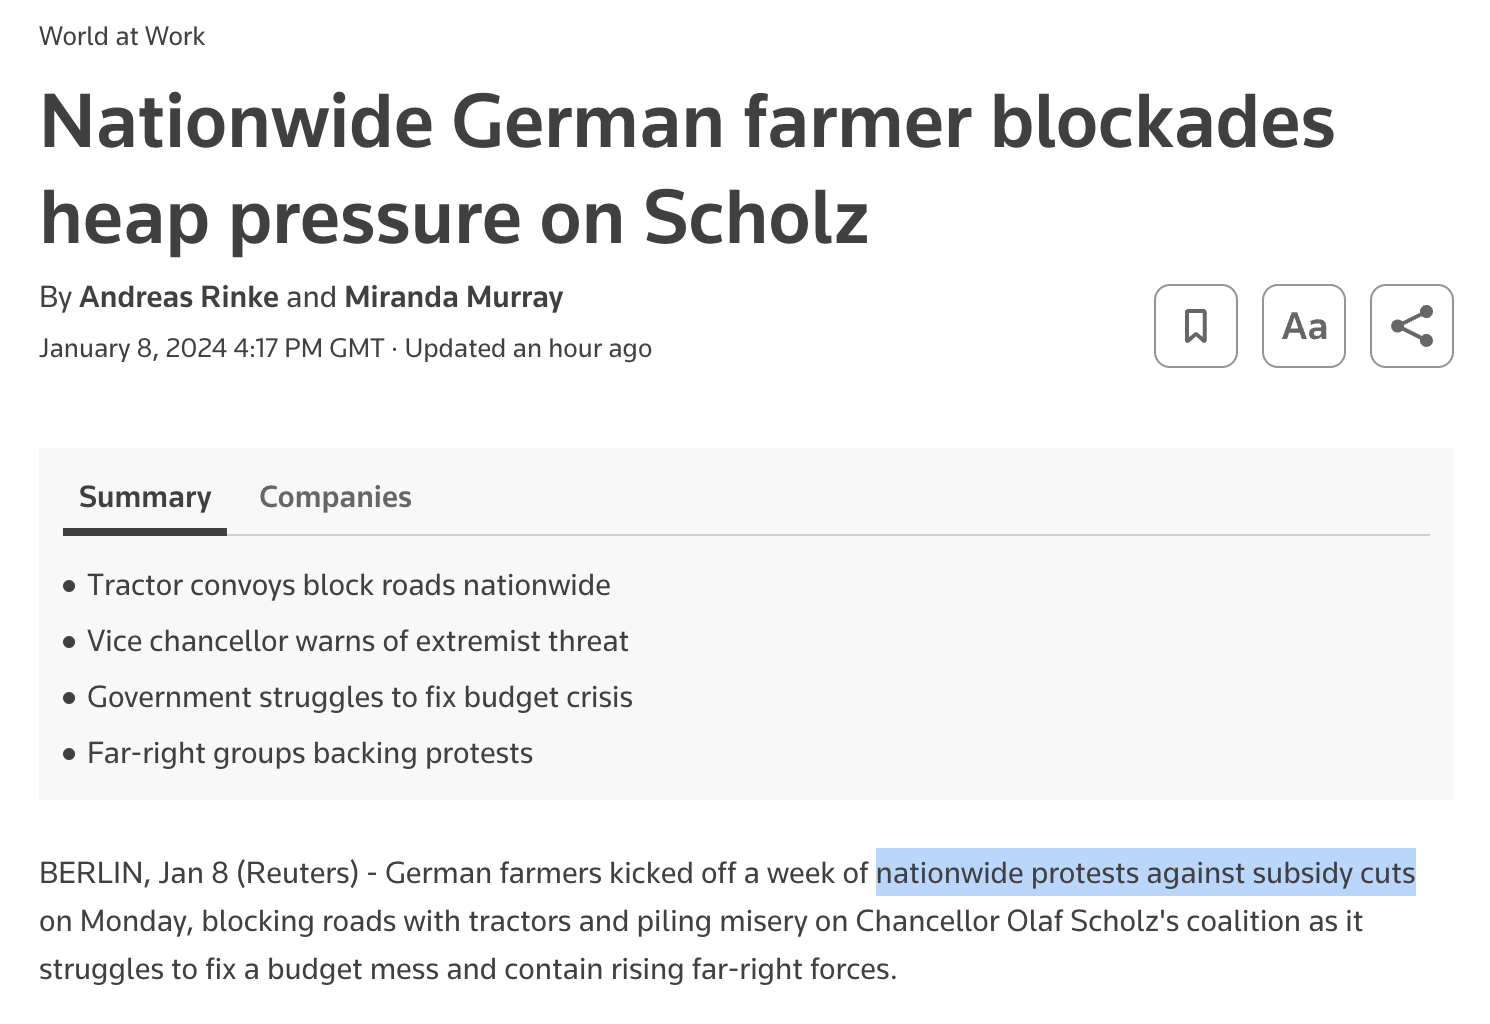Click the highlighted 'nationwide protests against subsidy cuts' text
1490x1024 pixels.
[x=1145, y=873]
